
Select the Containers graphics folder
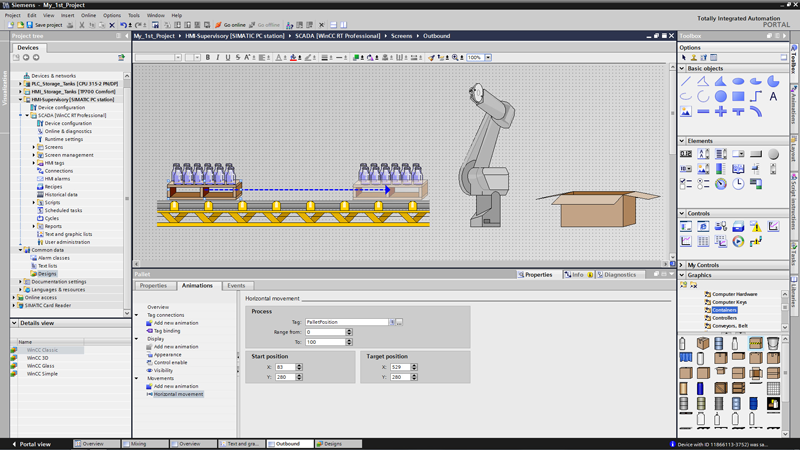(724, 310)
